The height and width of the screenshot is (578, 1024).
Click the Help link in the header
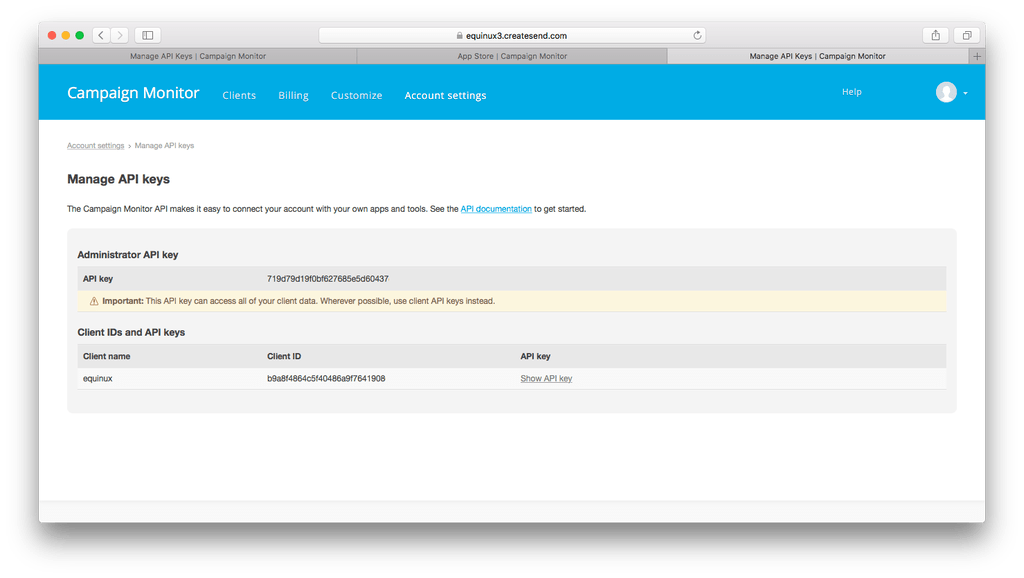point(852,92)
